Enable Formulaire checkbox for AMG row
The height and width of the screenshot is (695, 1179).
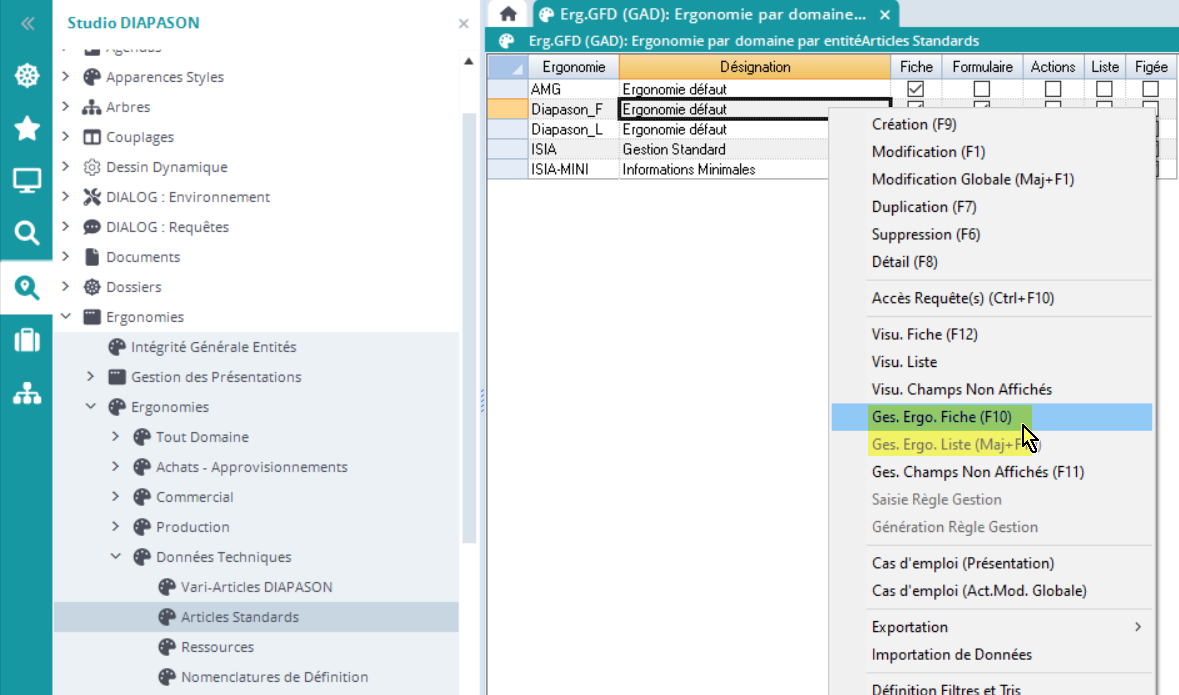coord(982,89)
